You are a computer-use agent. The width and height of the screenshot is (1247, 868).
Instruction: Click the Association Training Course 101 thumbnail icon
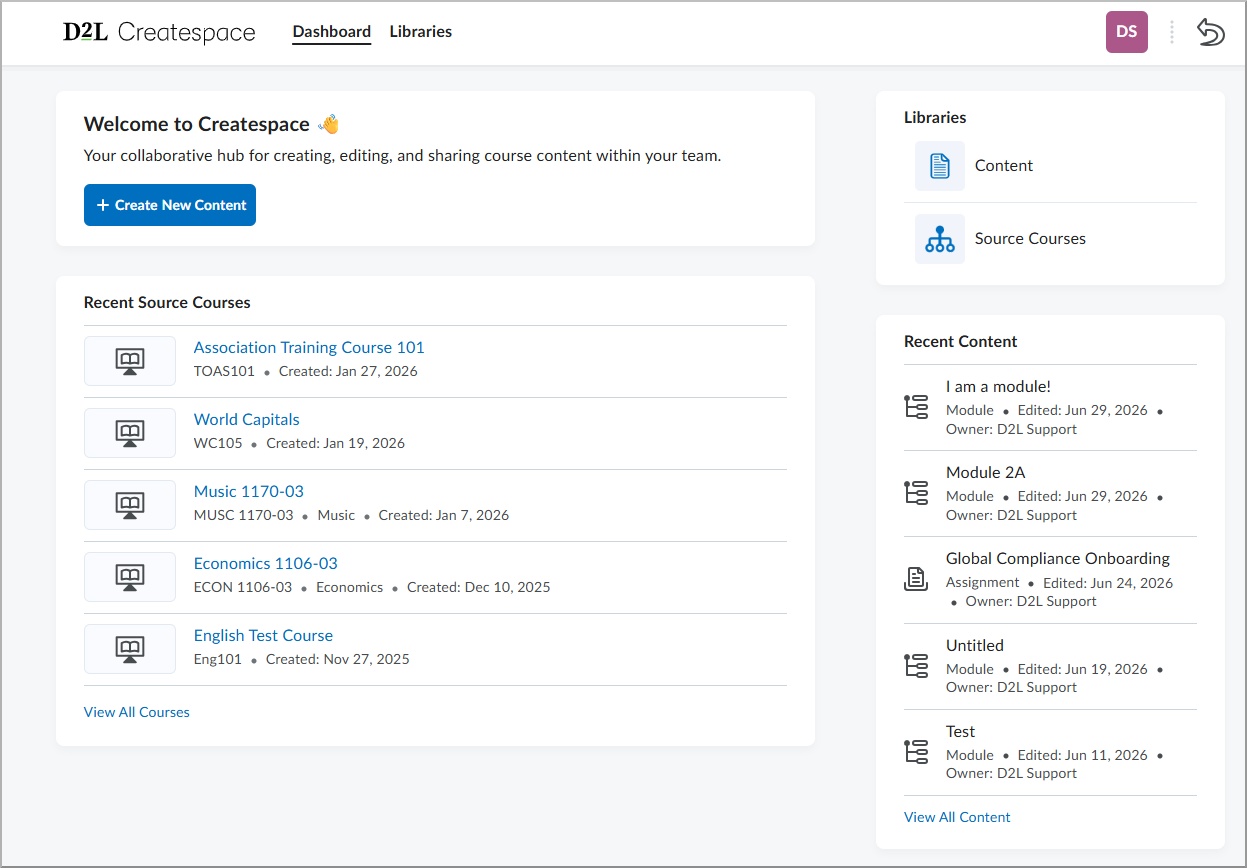[x=130, y=361]
